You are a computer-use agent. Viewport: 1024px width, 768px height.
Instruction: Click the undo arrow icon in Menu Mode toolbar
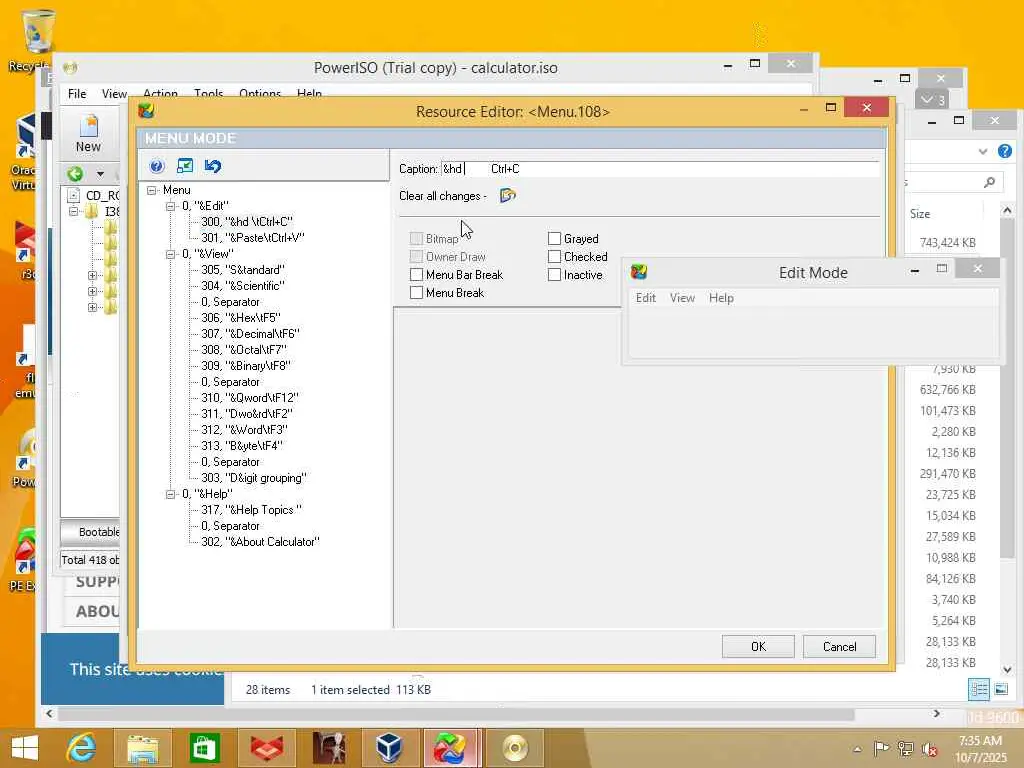pyautogui.click(x=213, y=166)
